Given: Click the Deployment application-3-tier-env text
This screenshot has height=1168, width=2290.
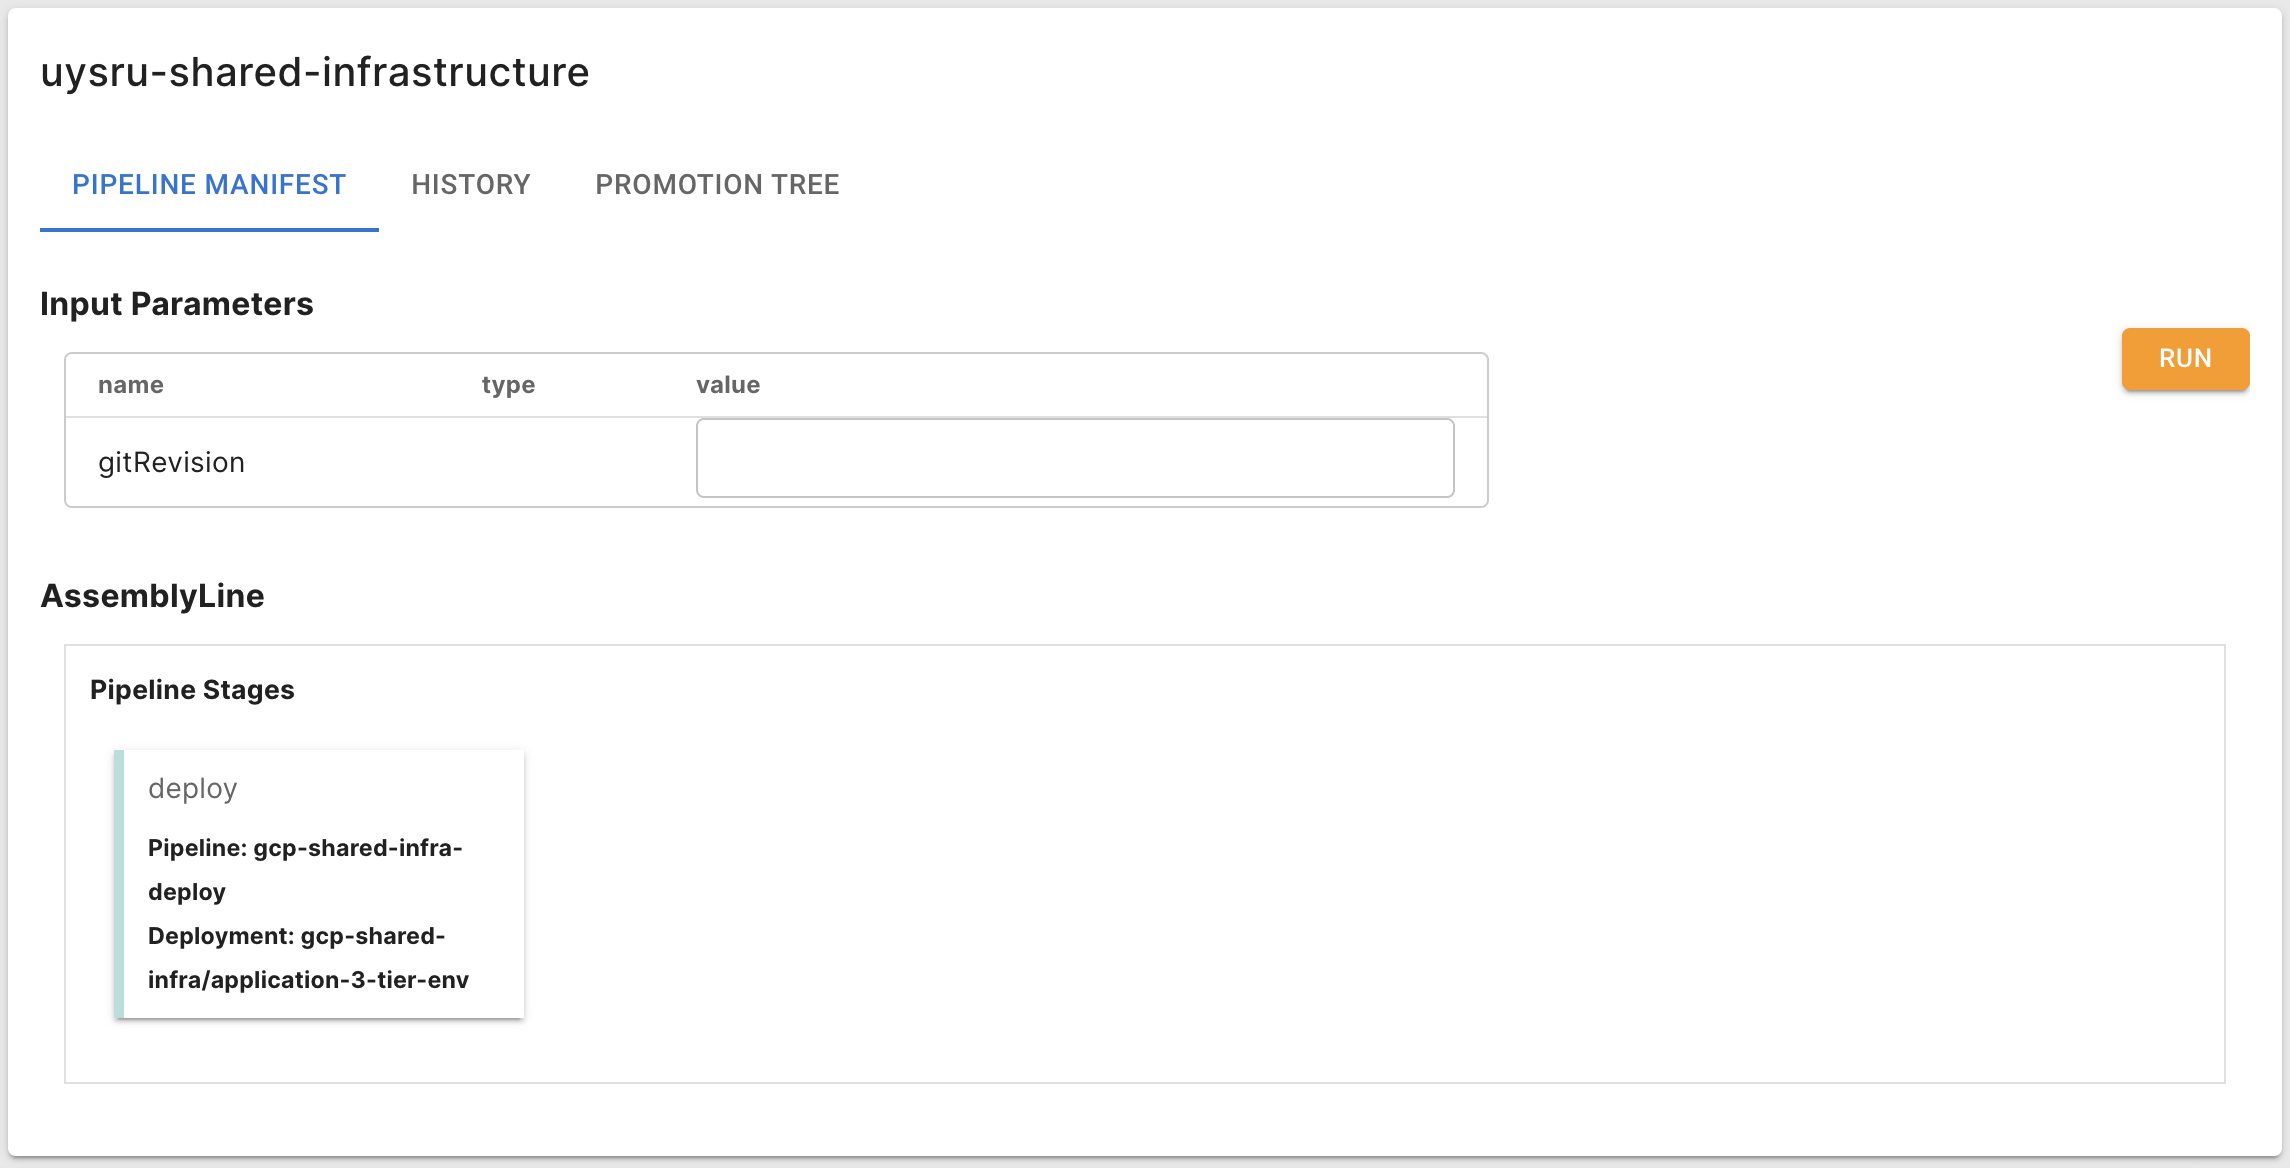Looking at the screenshot, I should pyautogui.click(x=308, y=957).
